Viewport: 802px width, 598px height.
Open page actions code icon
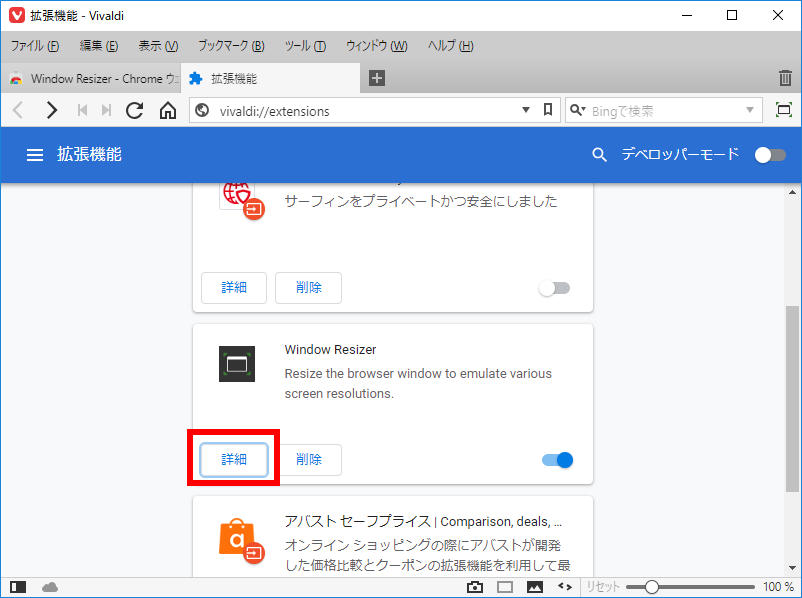tap(565, 587)
